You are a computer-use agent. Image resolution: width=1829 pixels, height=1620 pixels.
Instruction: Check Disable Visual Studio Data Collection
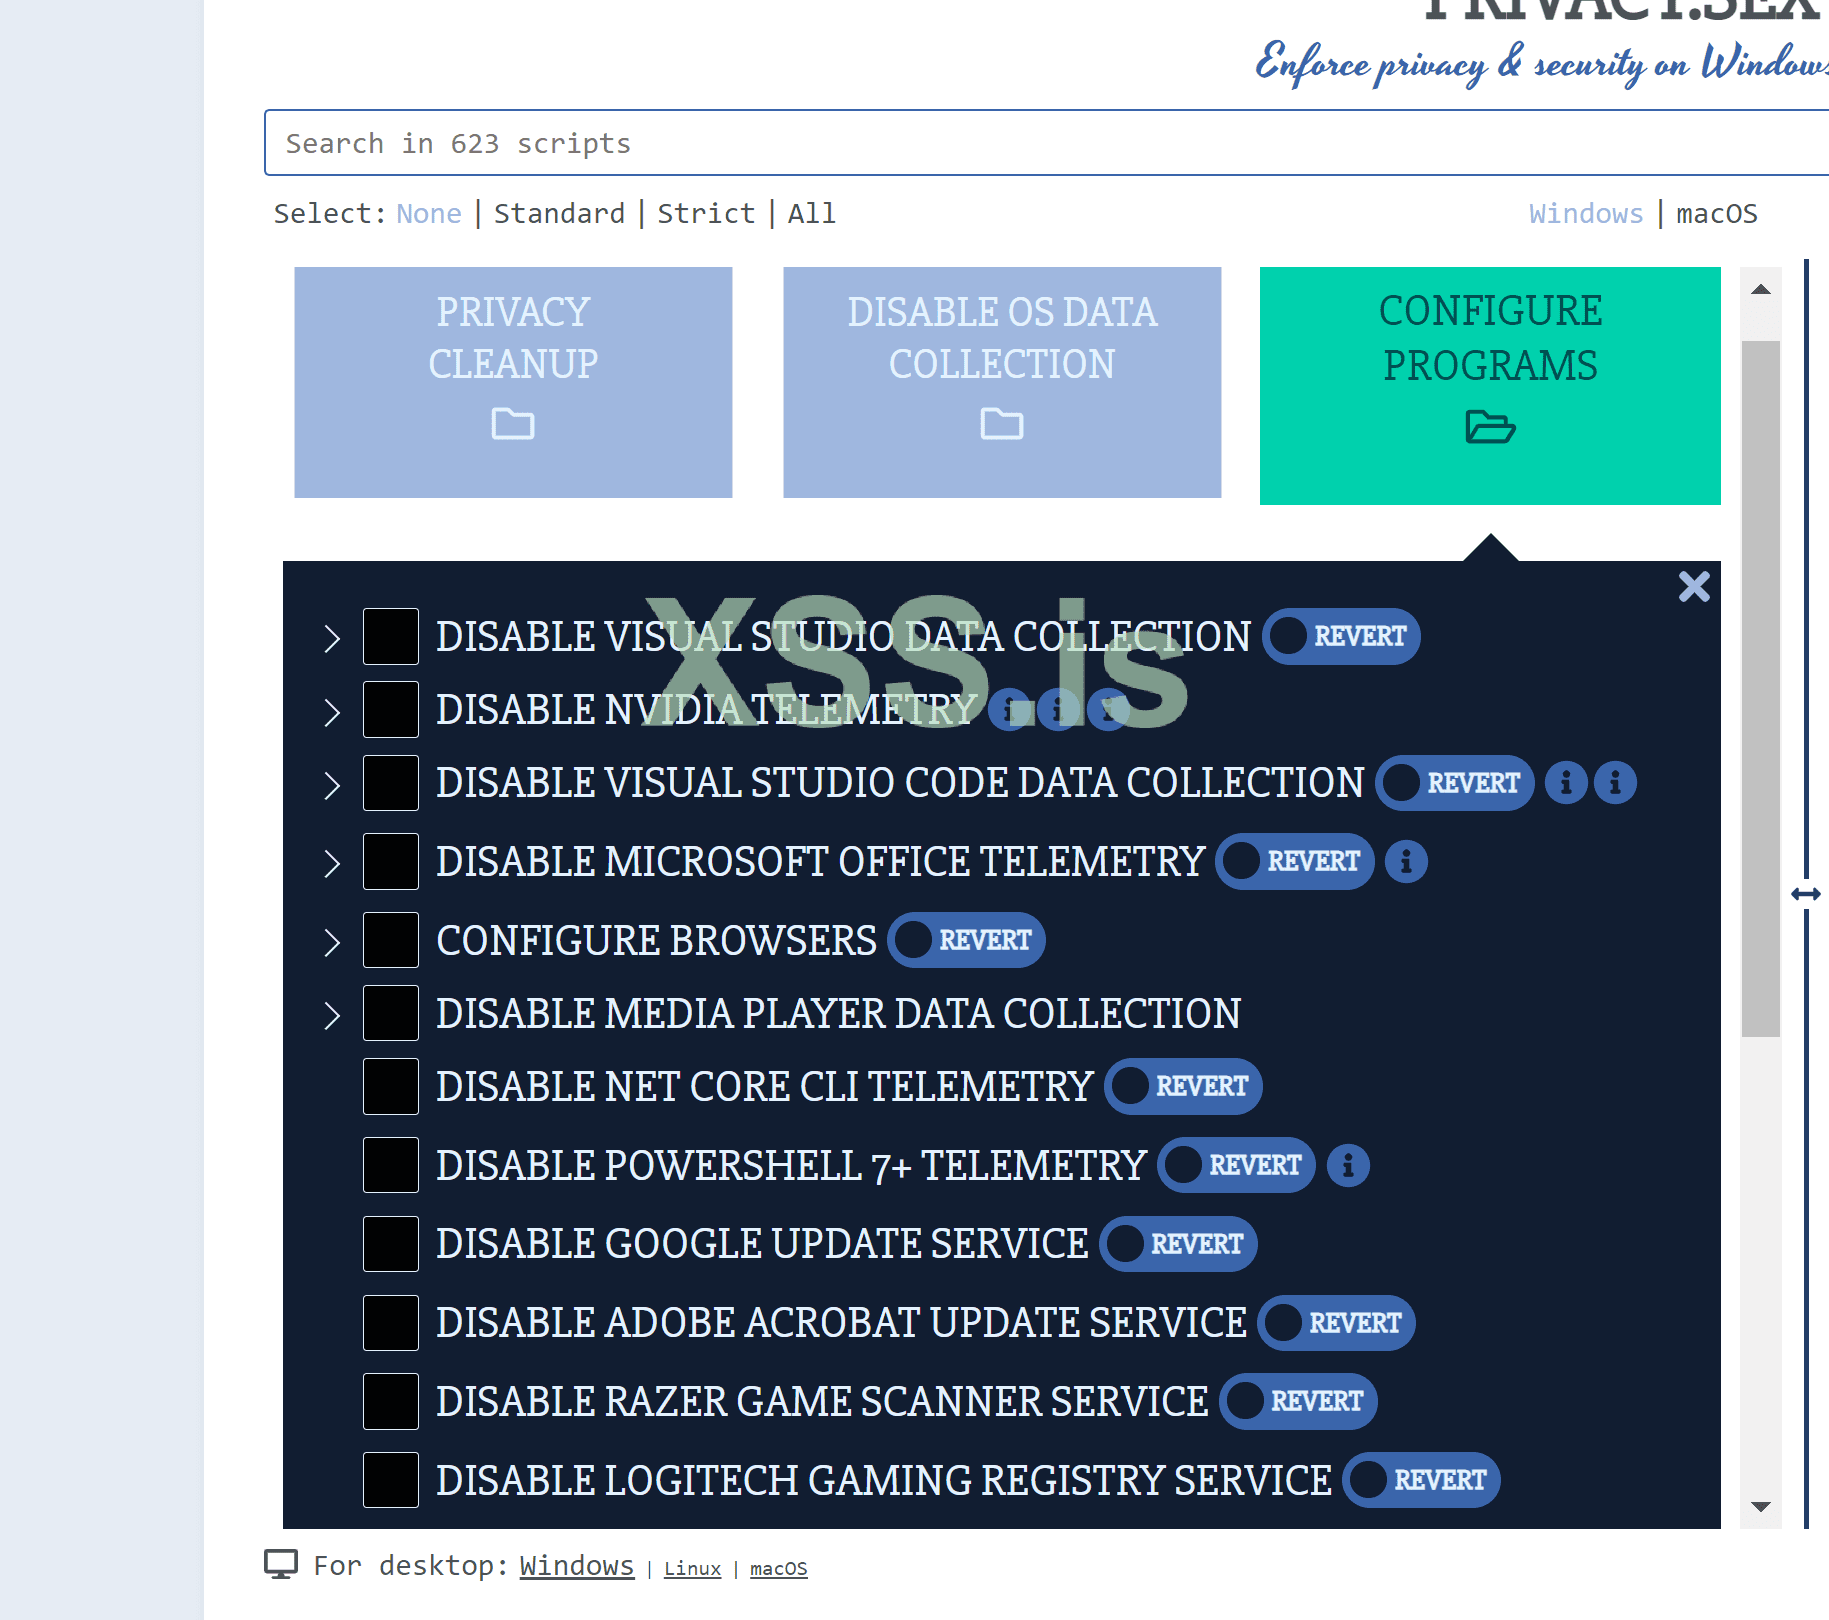coord(391,637)
